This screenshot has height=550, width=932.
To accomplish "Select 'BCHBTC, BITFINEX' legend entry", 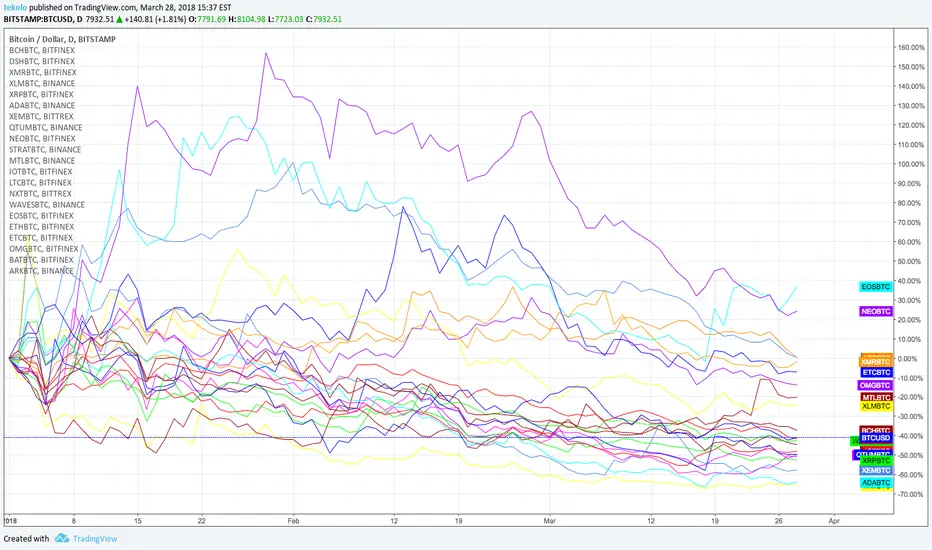I will click(x=42, y=51).
